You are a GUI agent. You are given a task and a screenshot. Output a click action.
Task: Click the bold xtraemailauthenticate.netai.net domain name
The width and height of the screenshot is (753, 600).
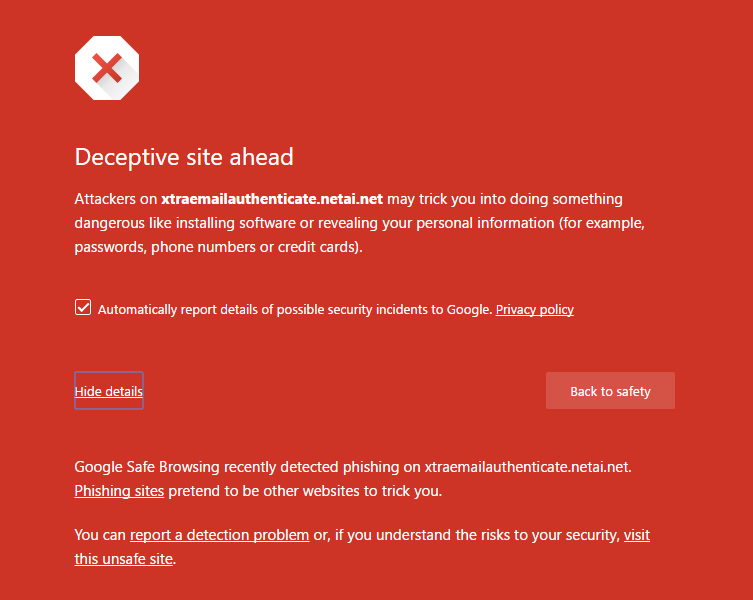coord(272,199)
